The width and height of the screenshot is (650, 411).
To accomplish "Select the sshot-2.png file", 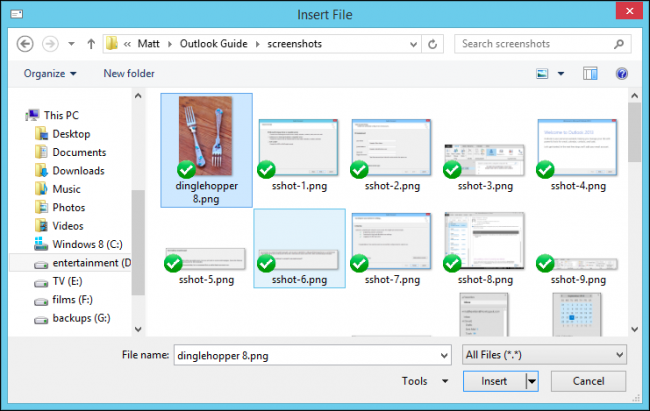I will [x=392, y=155].
